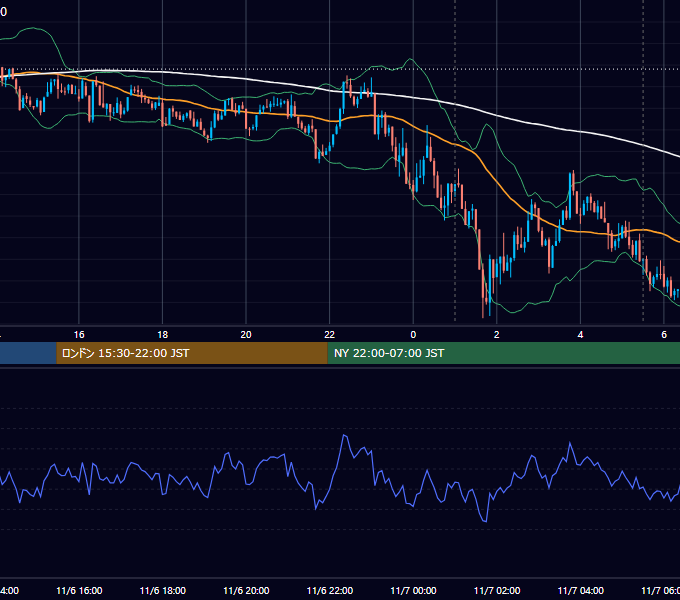Click the 11/7 04:00 date label
This screenshot has width=680, height=600.
click(x=580, y=590)
